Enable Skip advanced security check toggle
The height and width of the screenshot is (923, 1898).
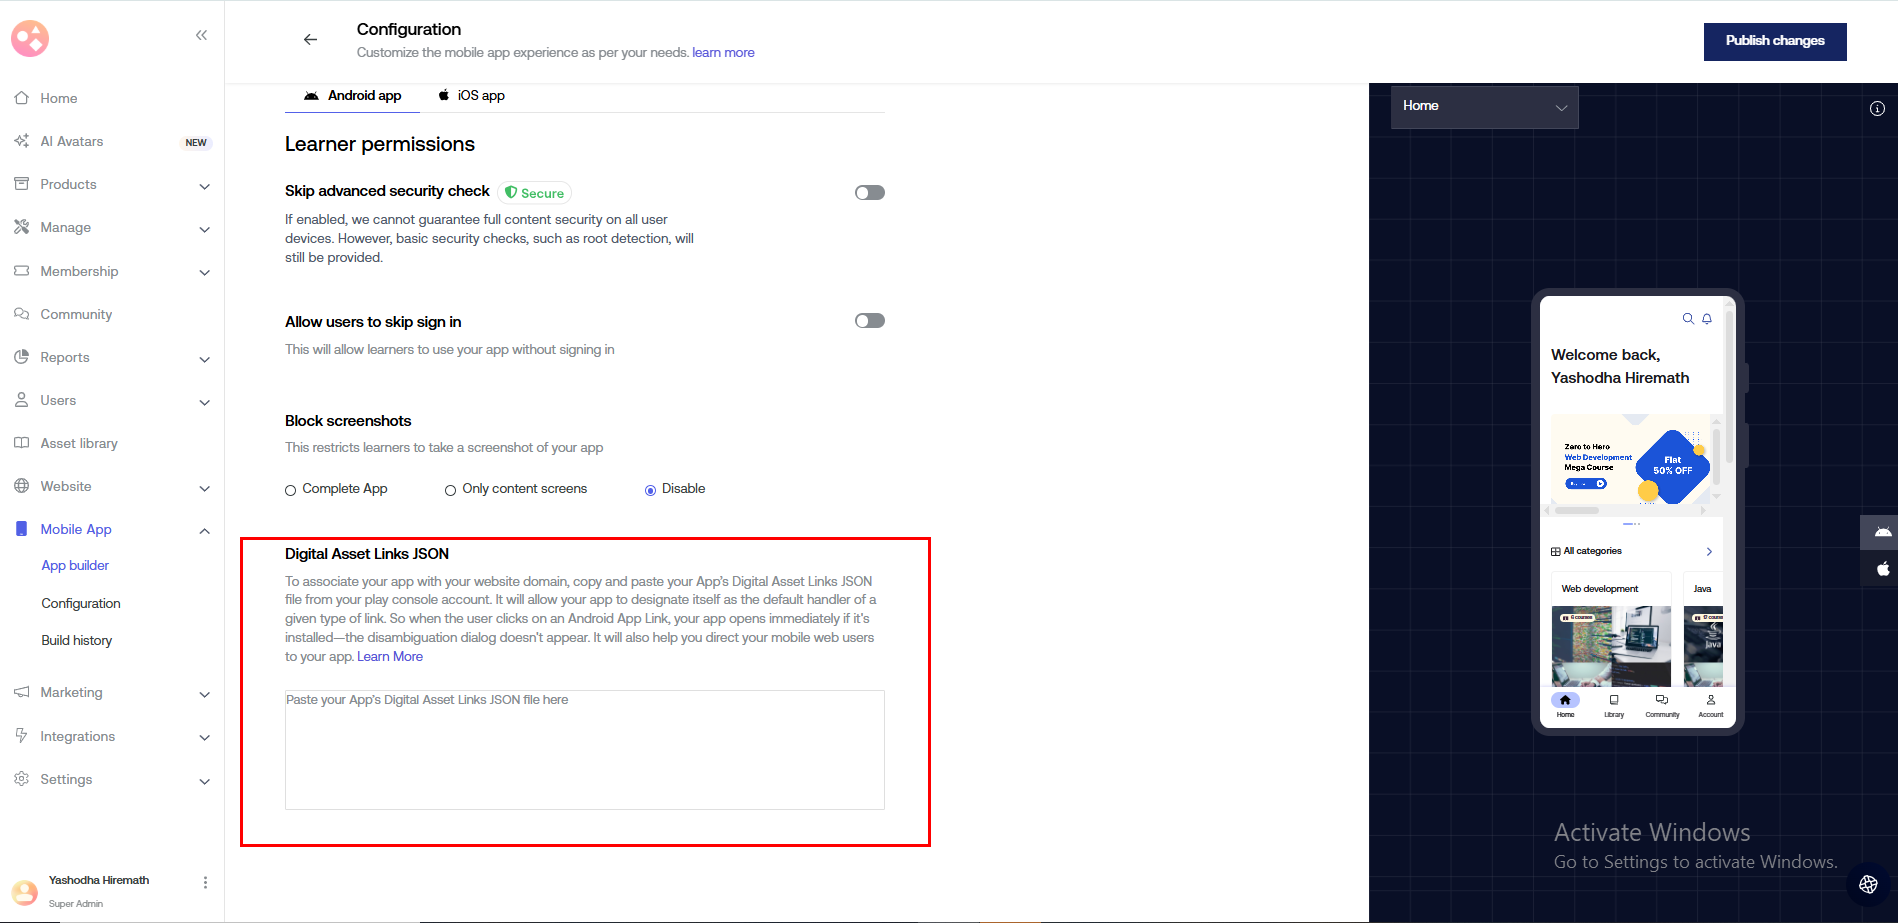tap(869, 193)
